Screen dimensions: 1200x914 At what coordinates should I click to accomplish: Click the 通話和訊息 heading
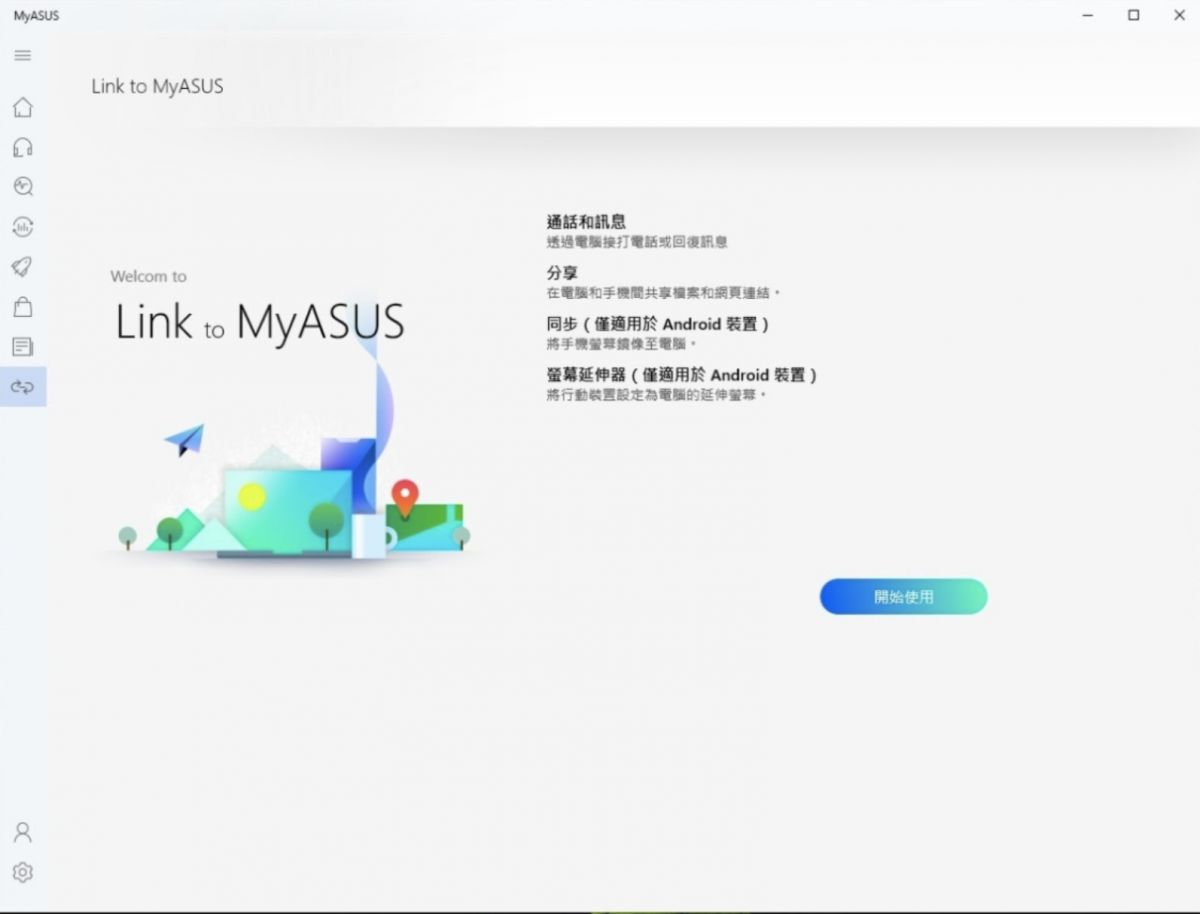pos(586,222)
